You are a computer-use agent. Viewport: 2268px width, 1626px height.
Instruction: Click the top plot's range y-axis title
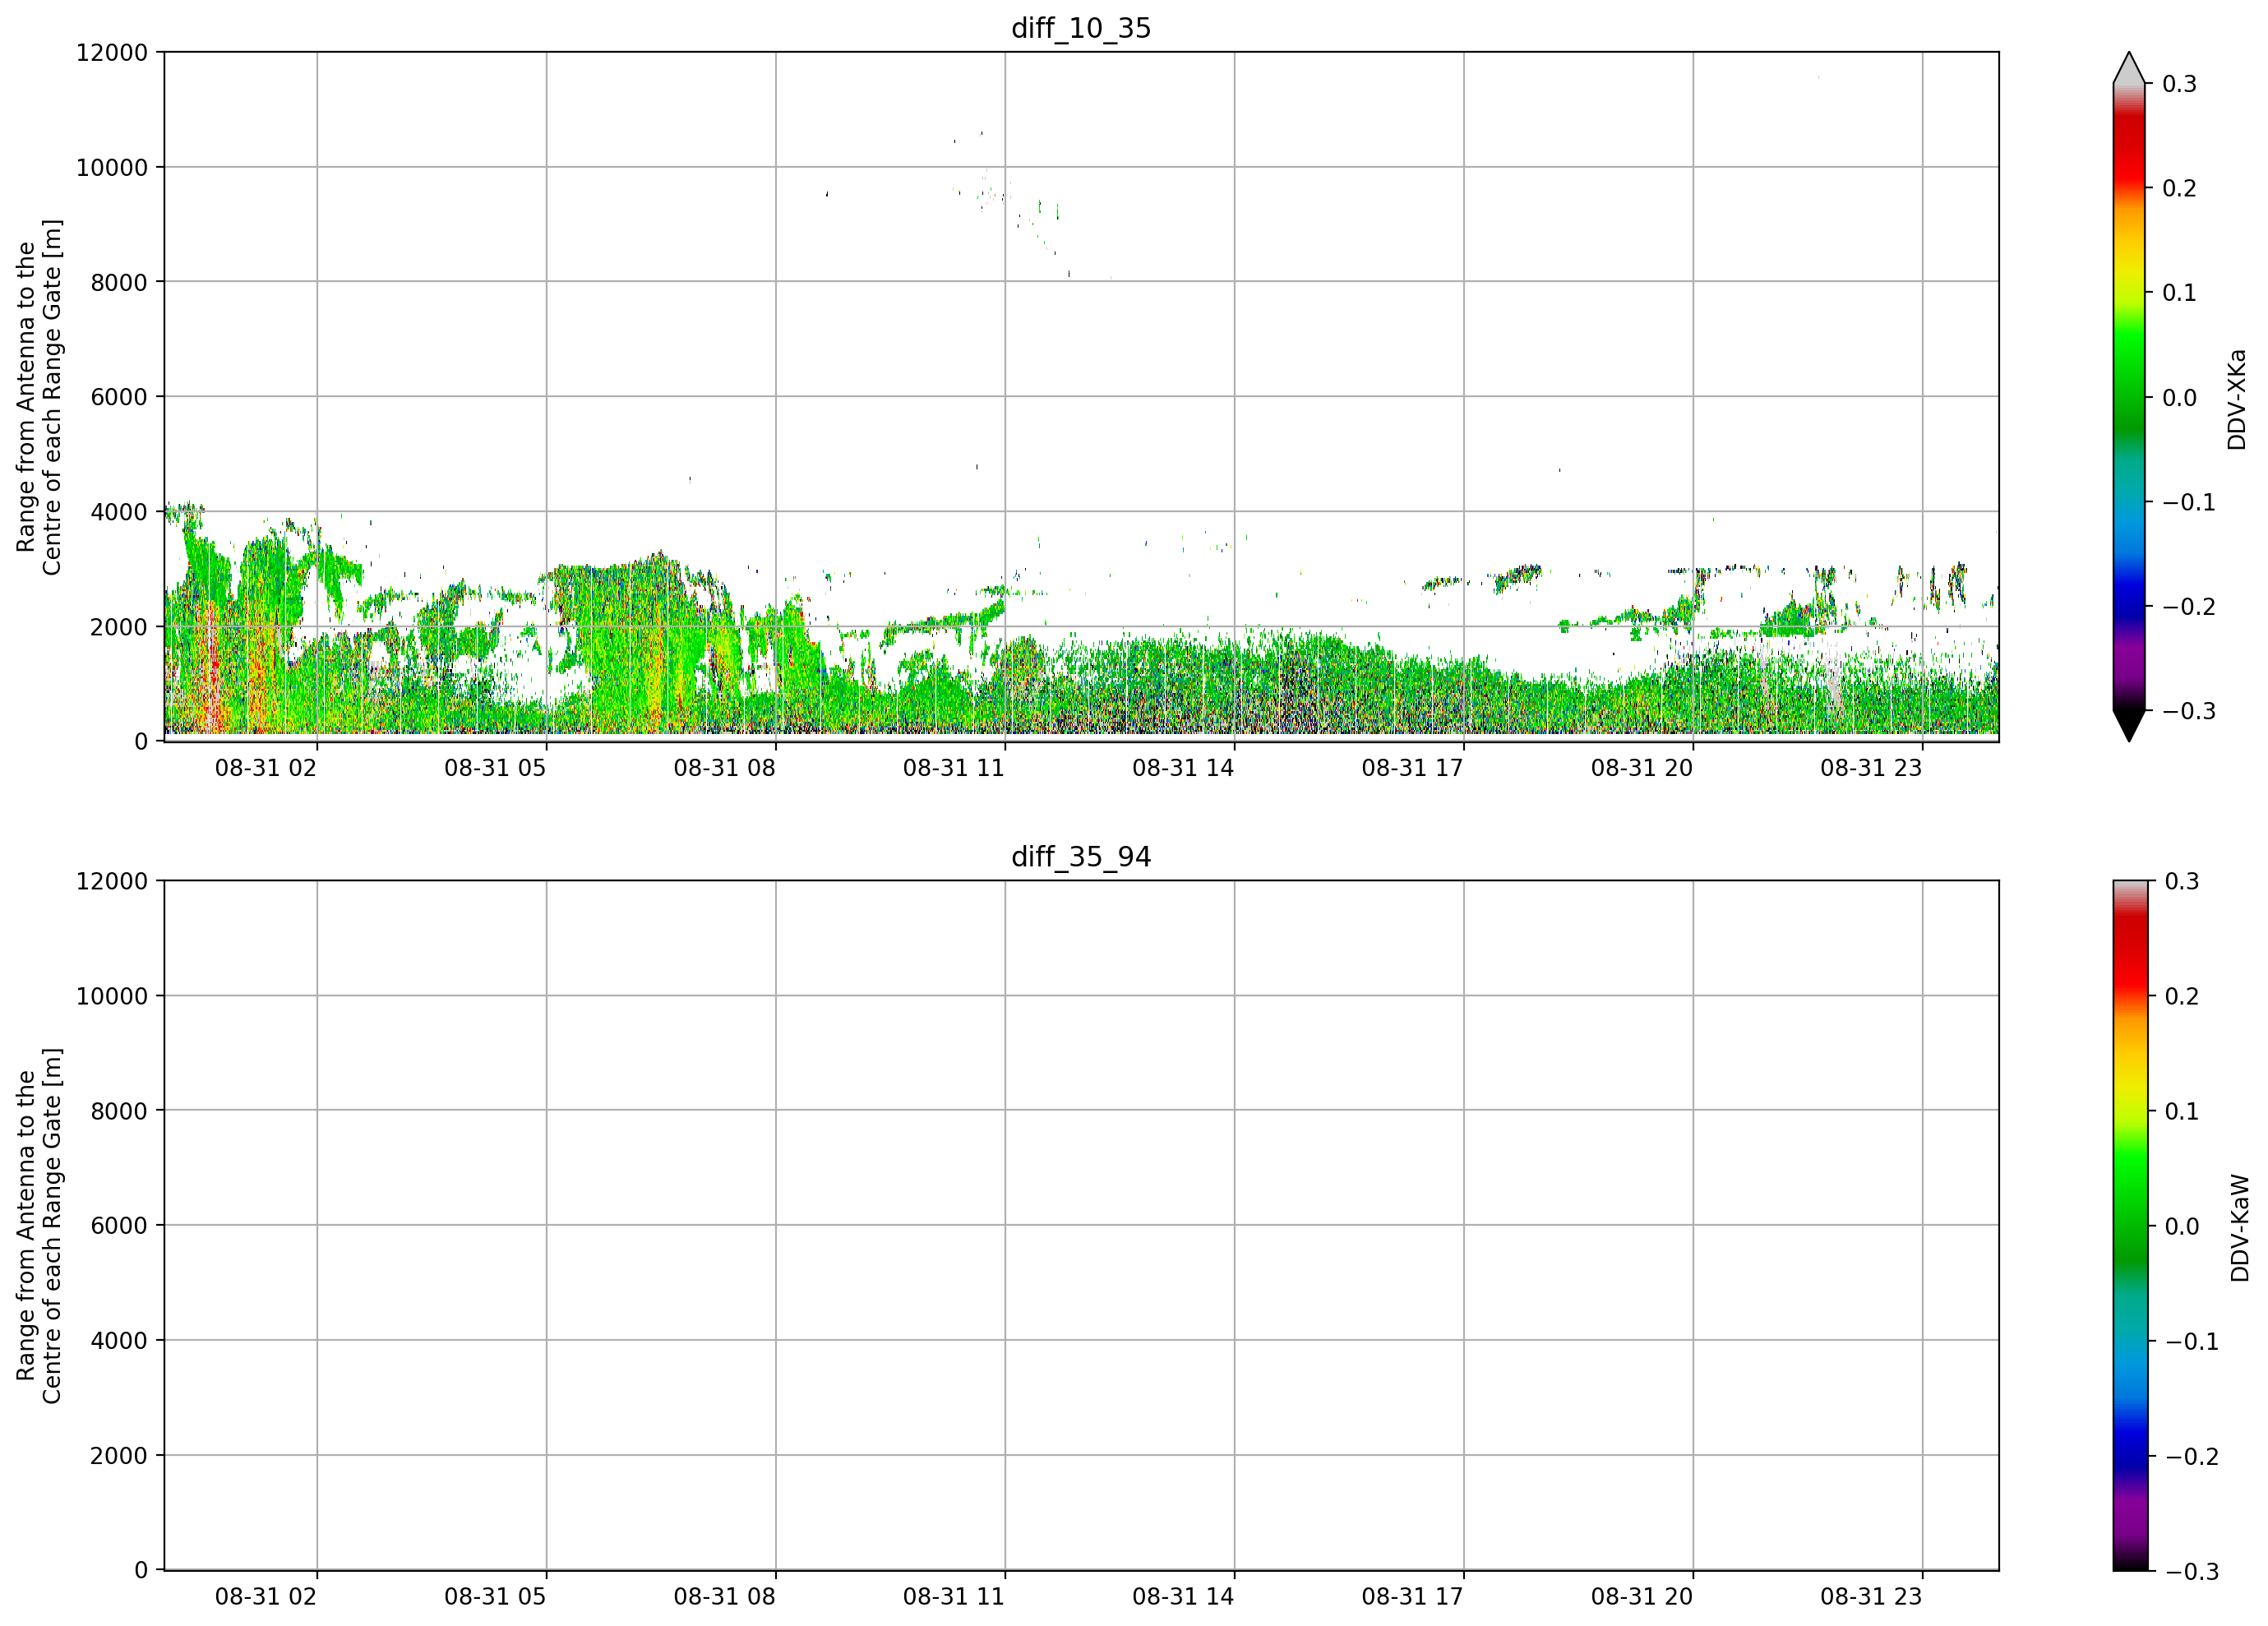point(39,397)
